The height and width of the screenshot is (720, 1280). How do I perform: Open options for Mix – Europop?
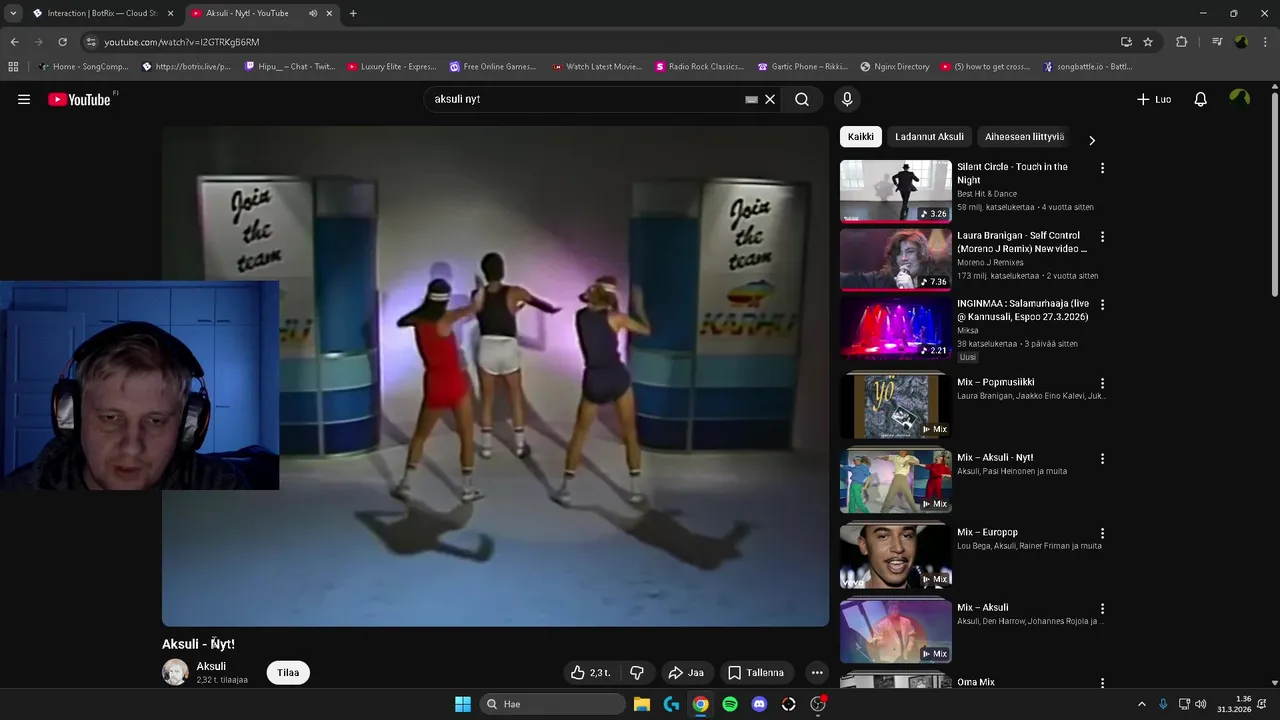pos(1102,533)
